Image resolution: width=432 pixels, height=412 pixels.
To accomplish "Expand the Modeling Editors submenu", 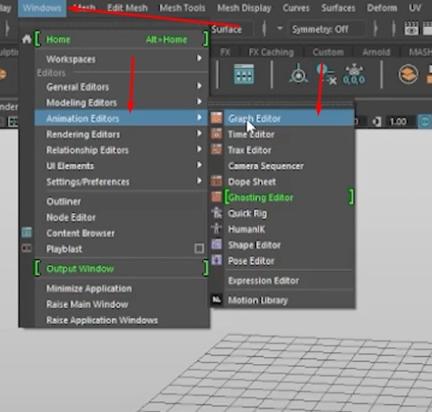I will (122, 102).
